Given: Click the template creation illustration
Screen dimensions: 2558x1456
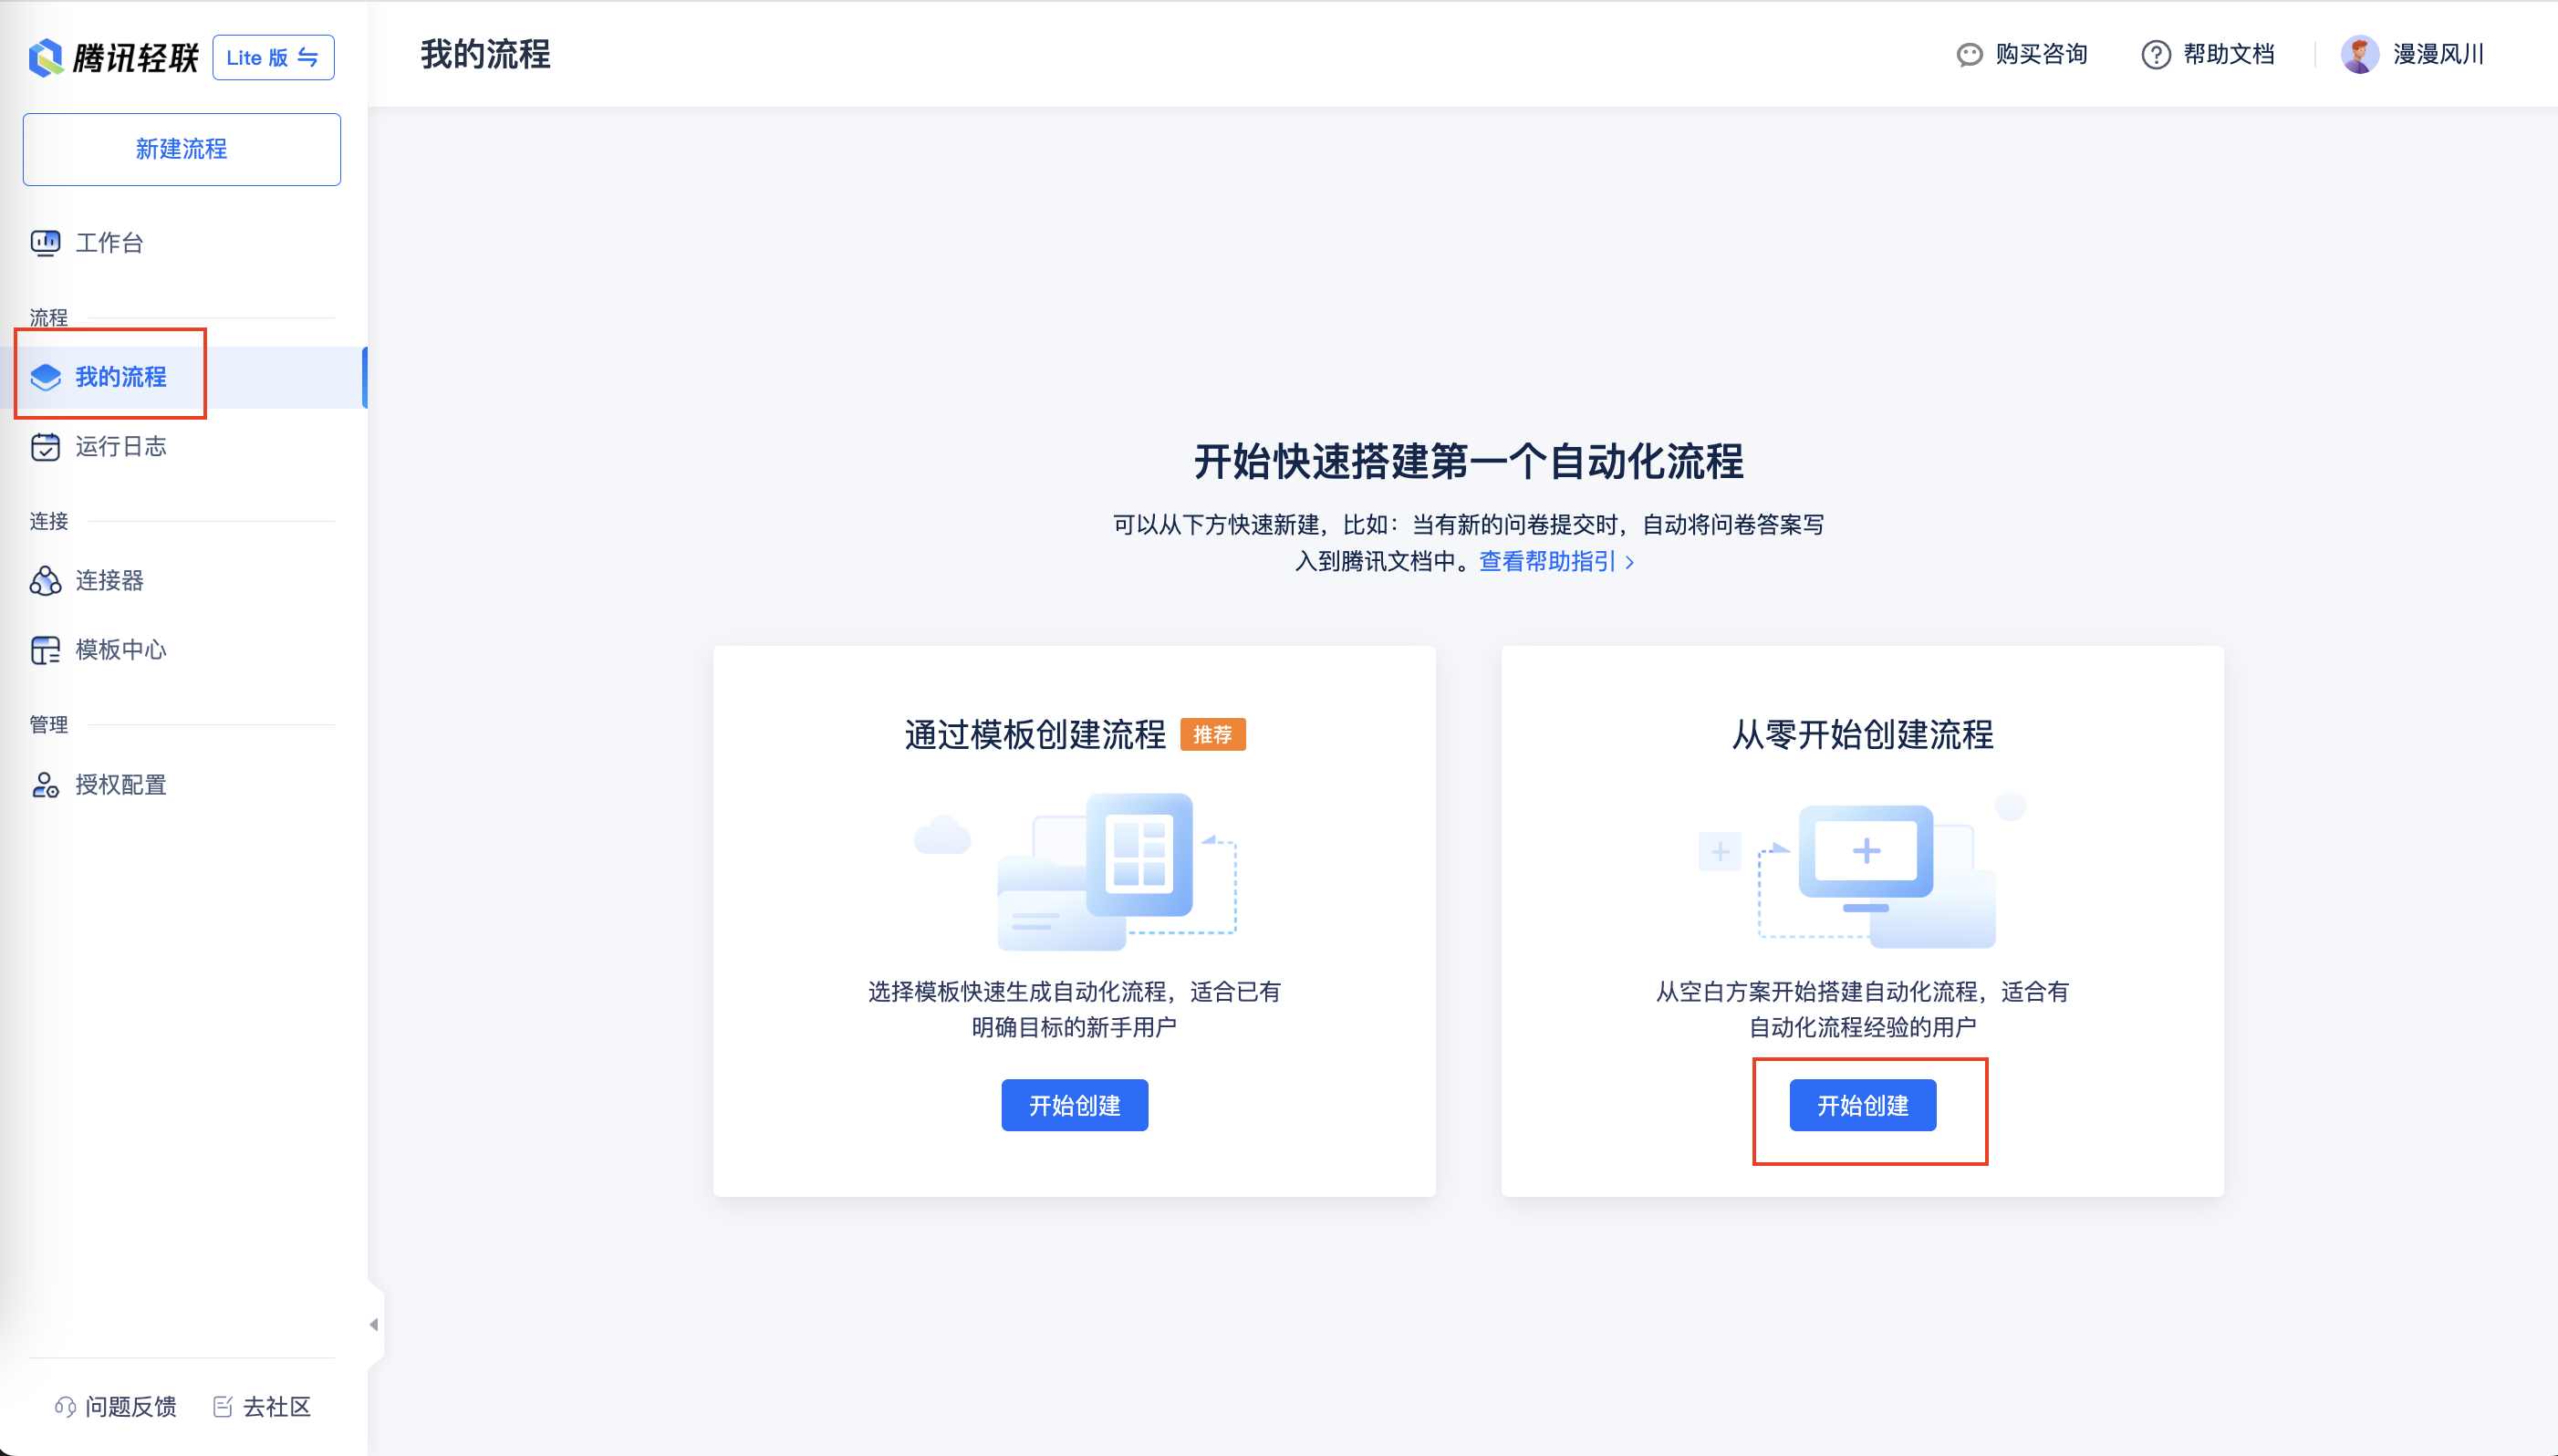Looking at the screenshot, I should pos(1075,870).
